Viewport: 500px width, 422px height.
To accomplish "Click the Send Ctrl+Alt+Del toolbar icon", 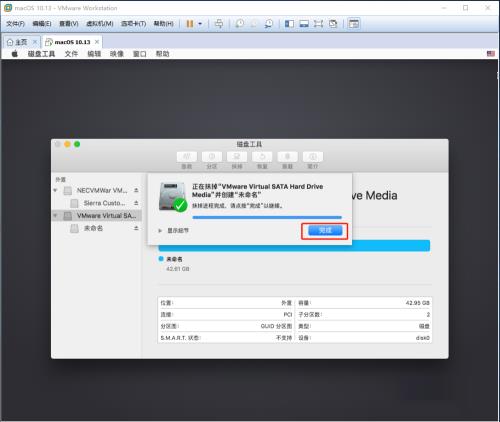I will (x=219, y=24).
